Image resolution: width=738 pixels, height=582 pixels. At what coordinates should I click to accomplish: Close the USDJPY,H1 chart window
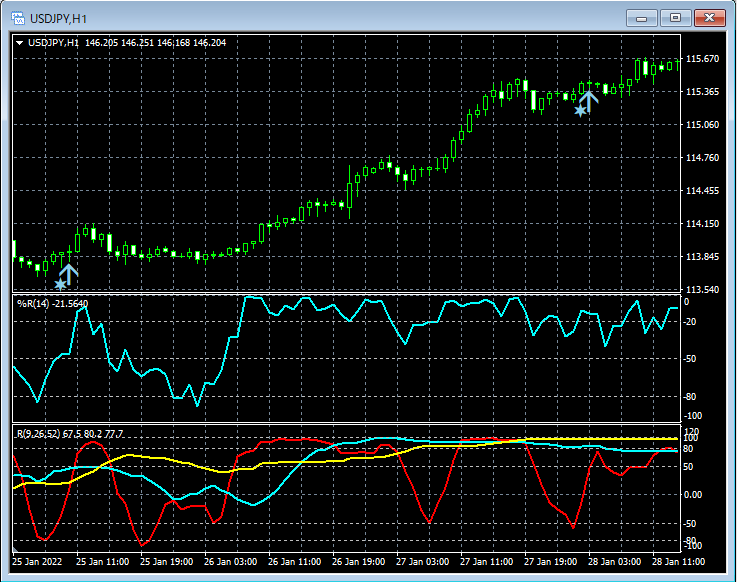(711, 17)
